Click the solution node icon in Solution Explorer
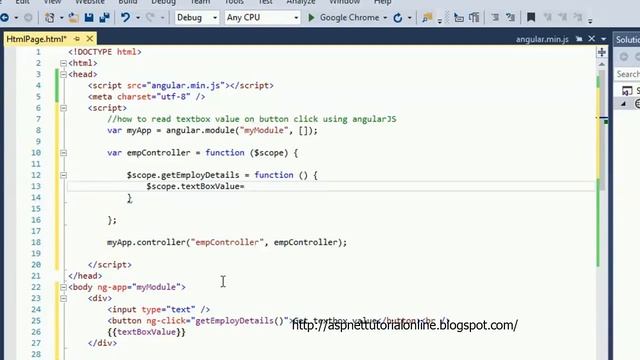The width and height of the screenshot is (640, 360). pyautogui.click(x=627, y=90)
